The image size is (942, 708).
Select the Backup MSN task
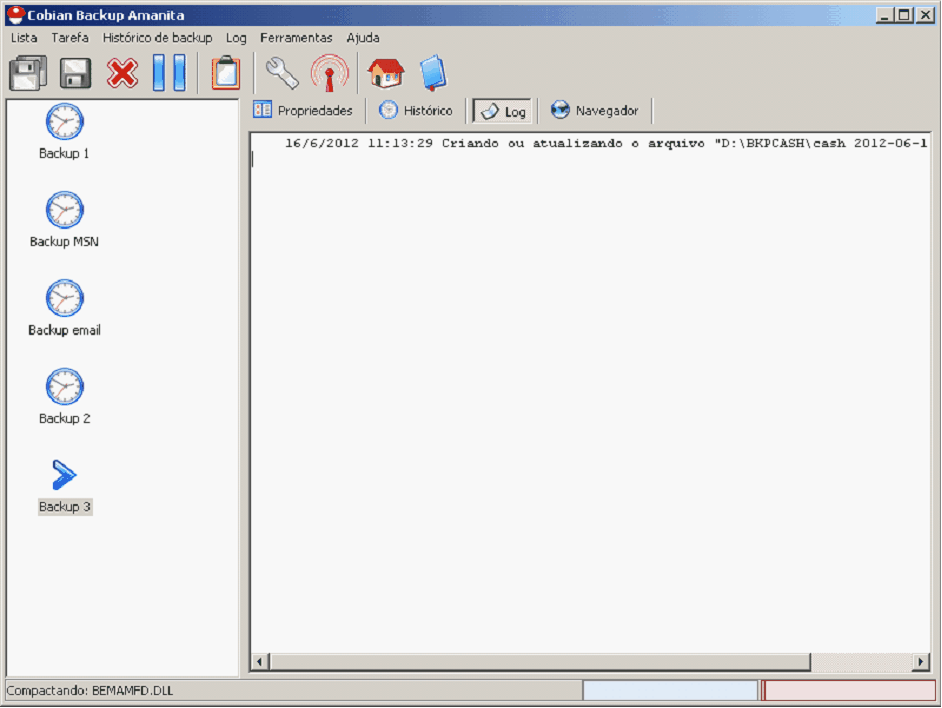[64, 220]
